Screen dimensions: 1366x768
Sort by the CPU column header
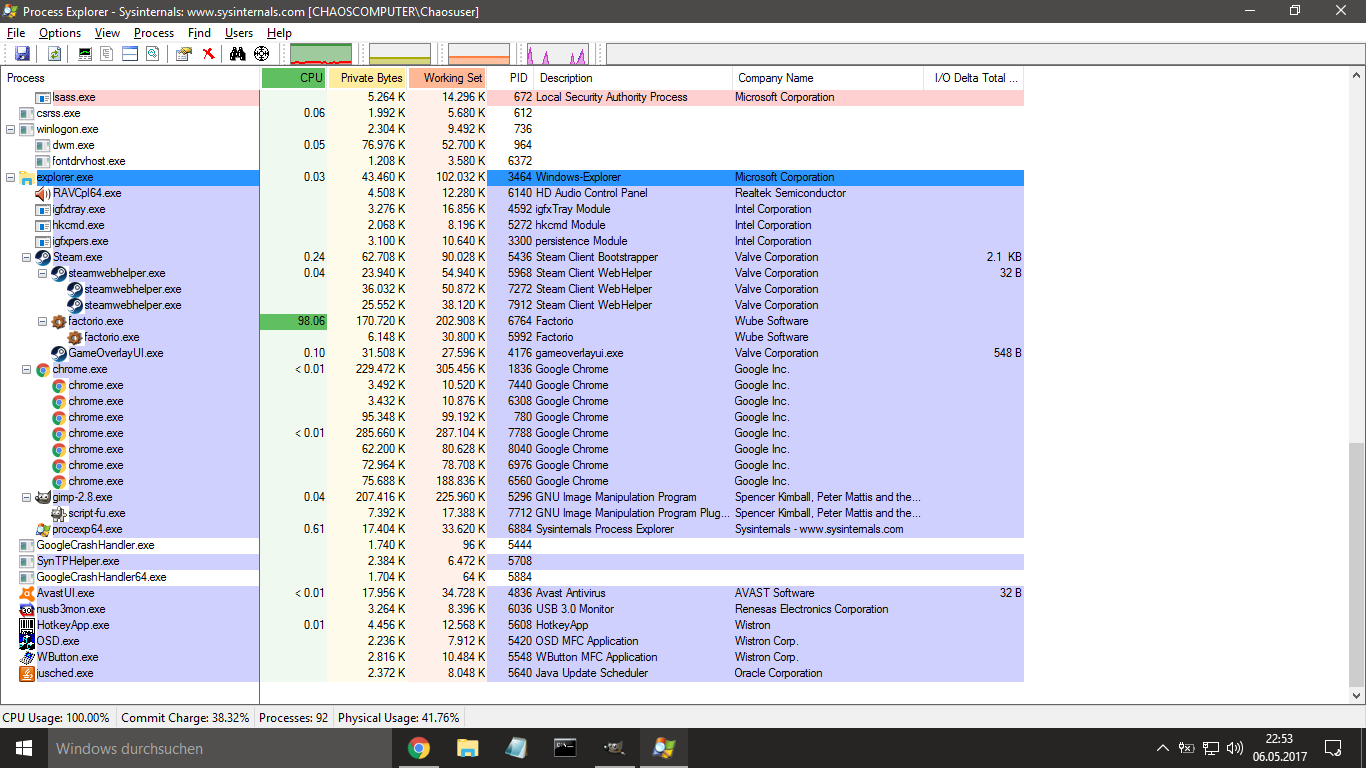tap(294, 78)
